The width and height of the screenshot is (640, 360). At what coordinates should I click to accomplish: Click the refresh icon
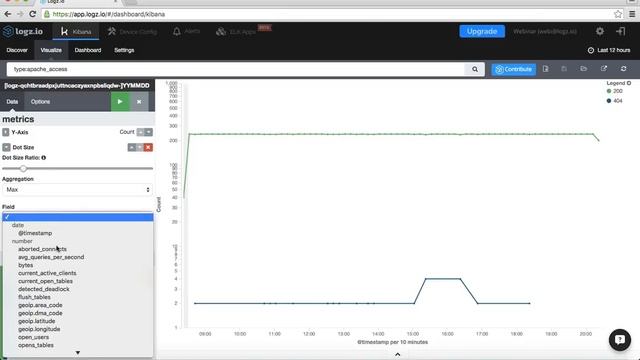click(624, 69)
